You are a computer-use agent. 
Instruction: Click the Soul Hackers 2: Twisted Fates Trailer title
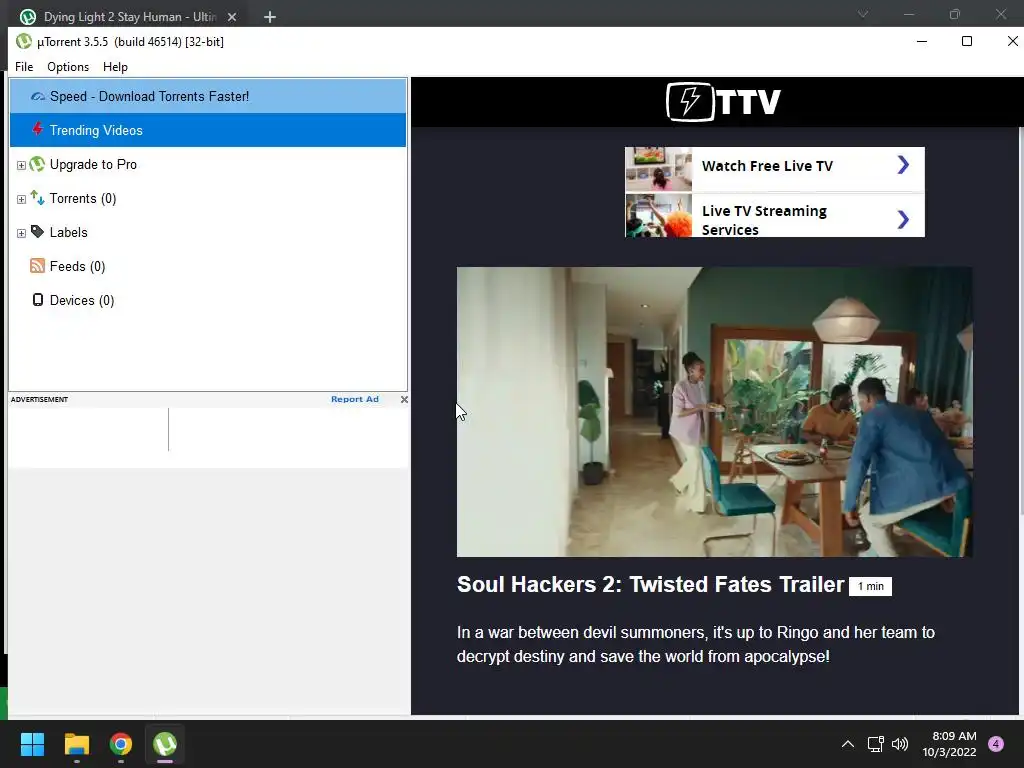[x=650, y=584]
